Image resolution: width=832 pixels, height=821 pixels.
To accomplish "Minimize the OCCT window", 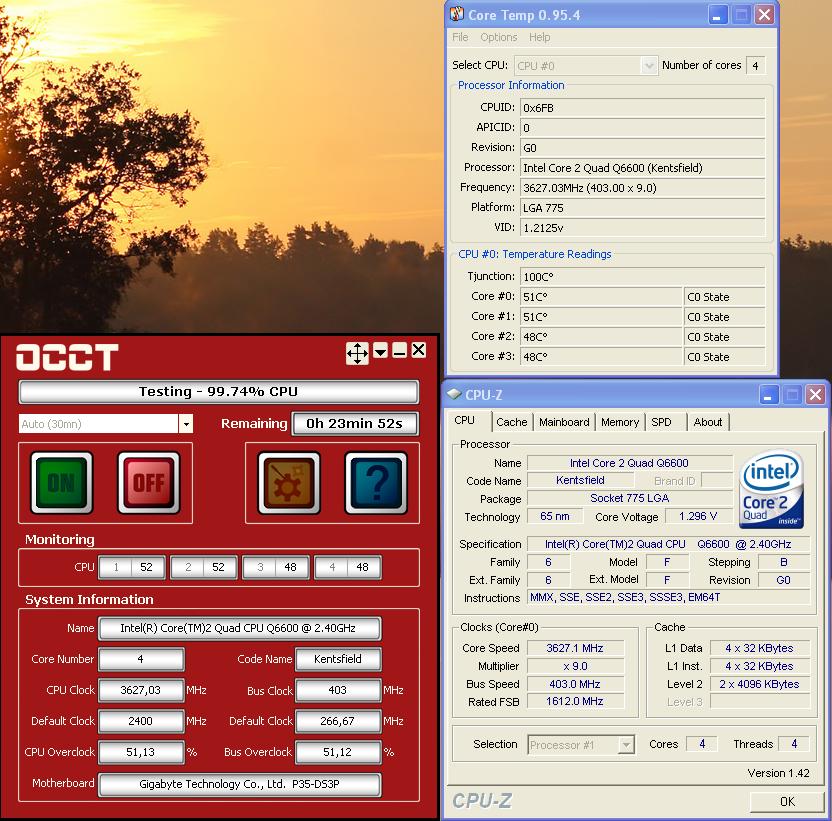I will click(400, 351).
